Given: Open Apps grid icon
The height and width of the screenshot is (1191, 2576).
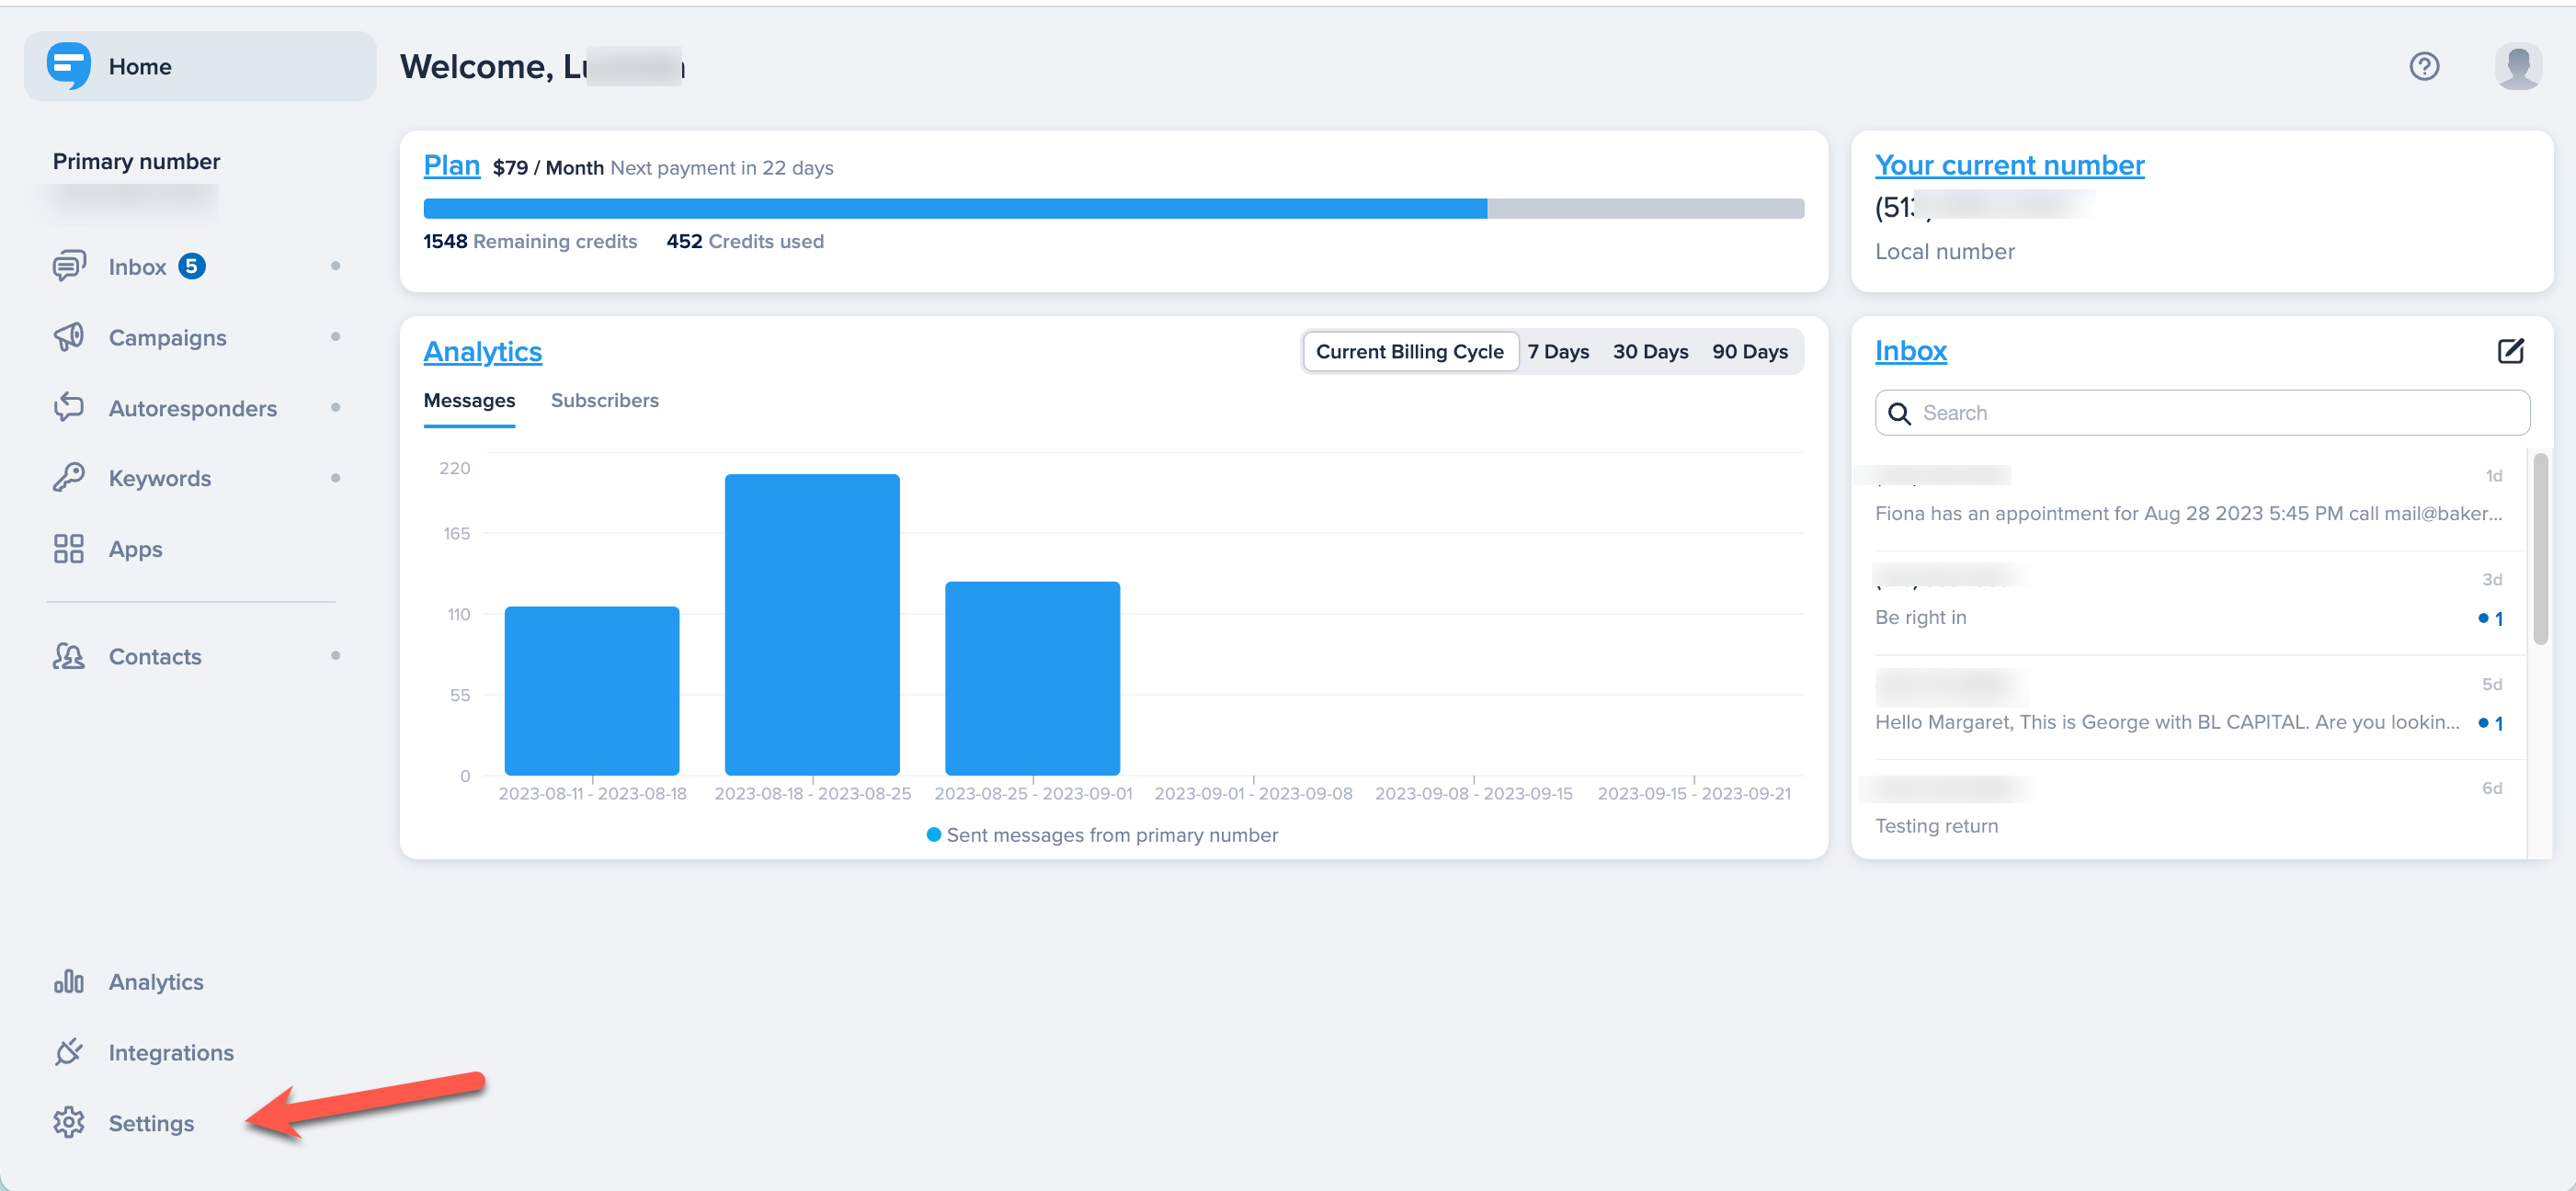Looking at the screenshot, I should (69, 549).
